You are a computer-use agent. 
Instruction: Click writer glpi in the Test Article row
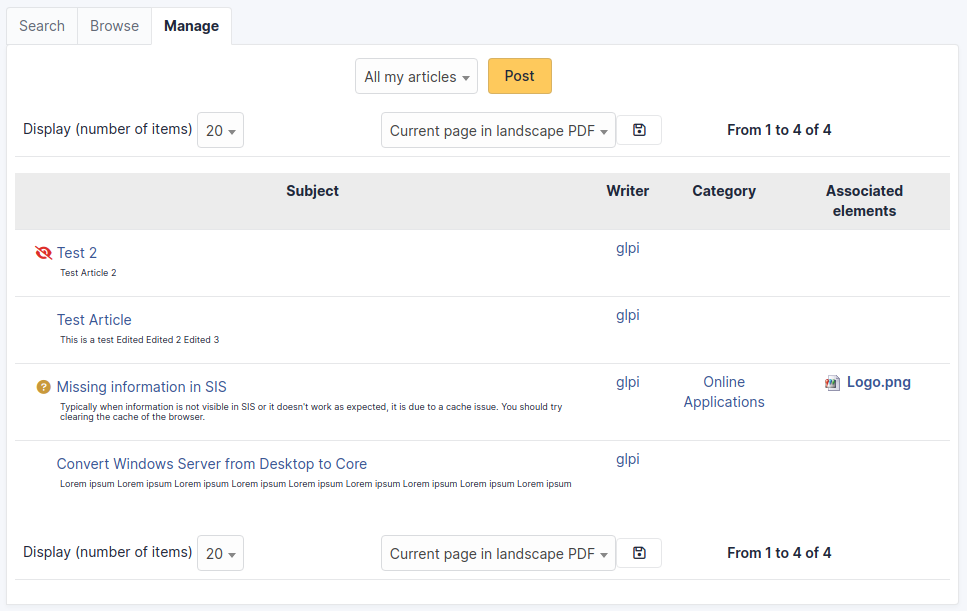tap(628, 315)
